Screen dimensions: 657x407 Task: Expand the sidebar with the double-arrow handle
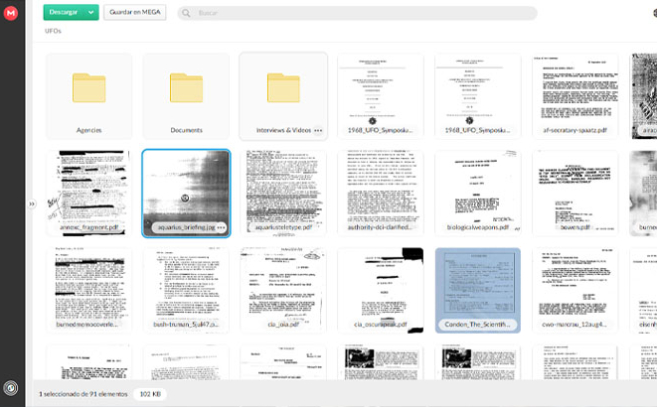[x=32, y=204]
